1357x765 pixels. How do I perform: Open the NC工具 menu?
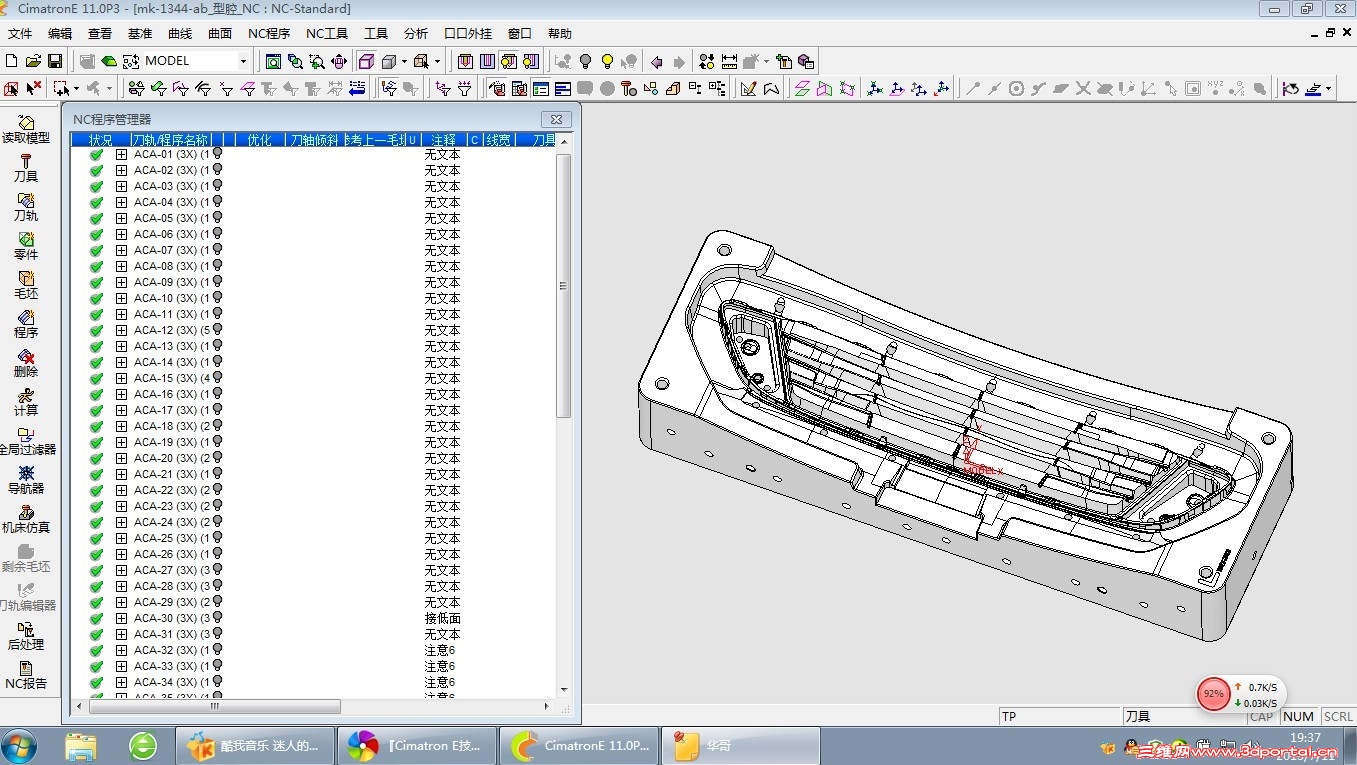click(327, 34)
